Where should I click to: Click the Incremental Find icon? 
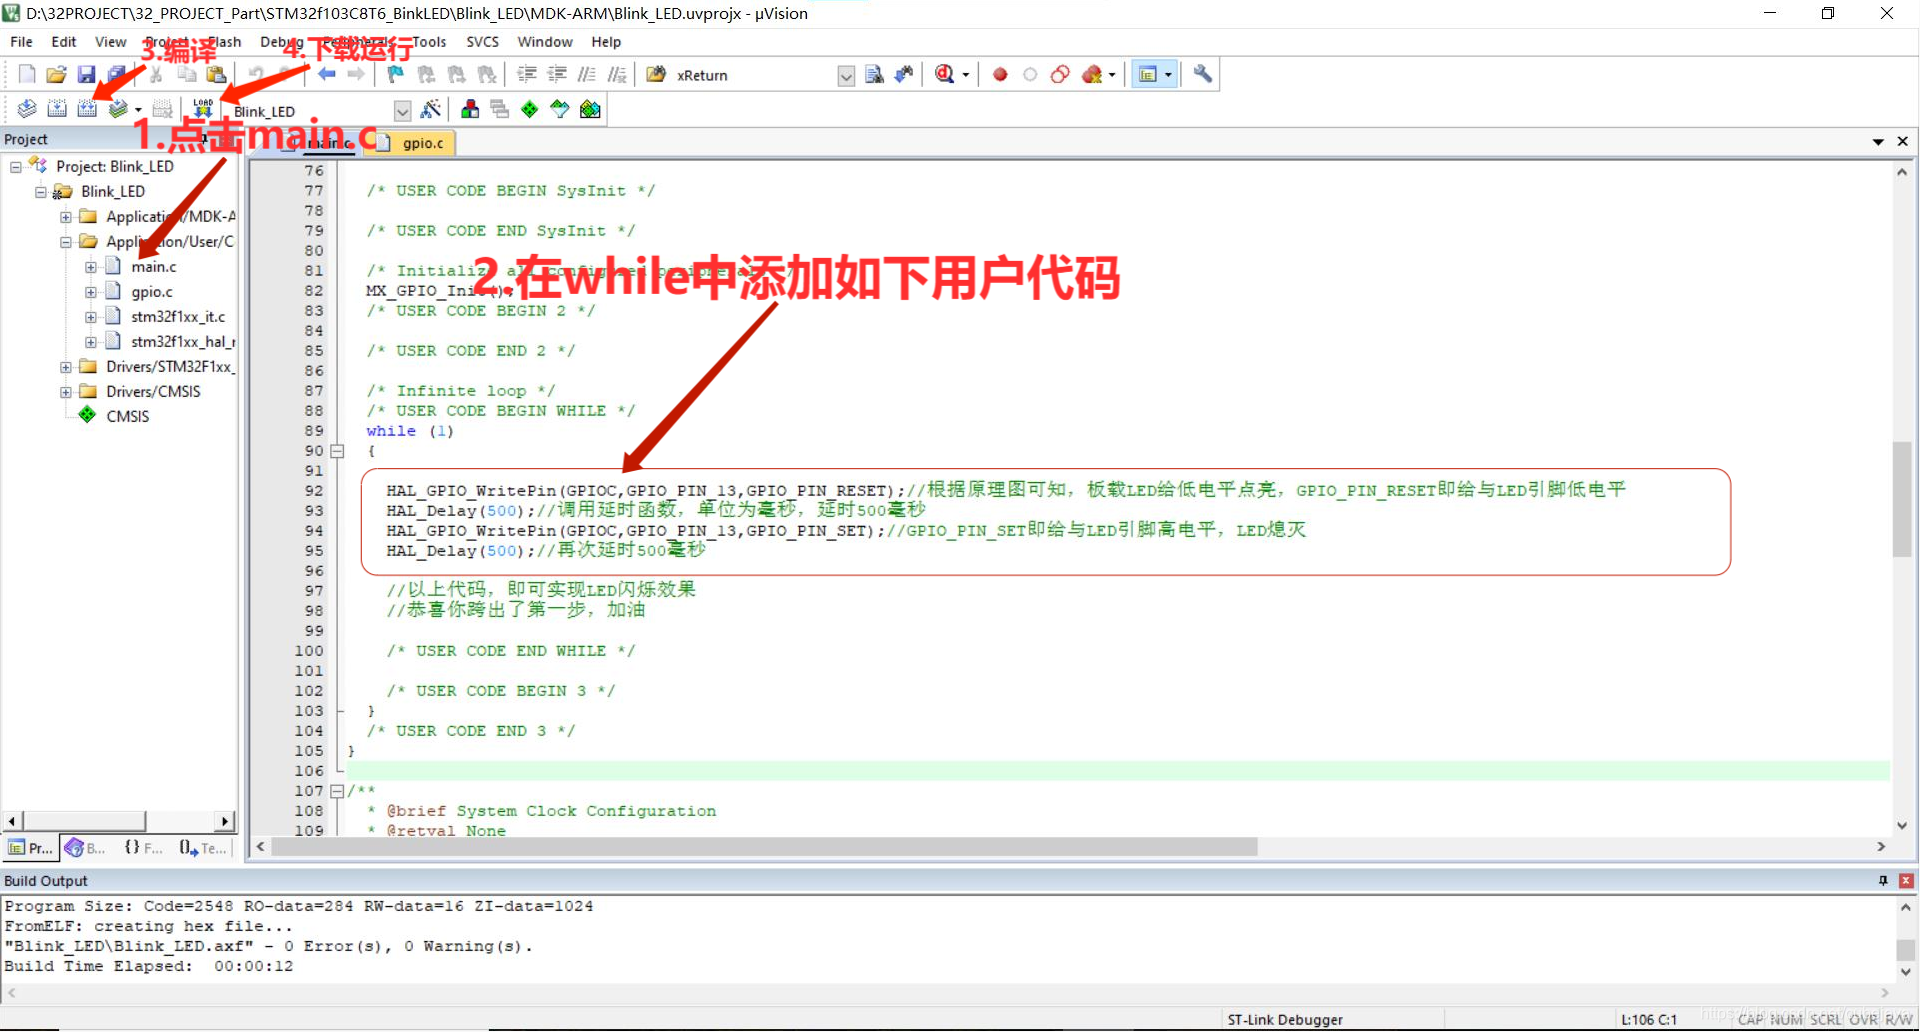(x=904, y=75)
